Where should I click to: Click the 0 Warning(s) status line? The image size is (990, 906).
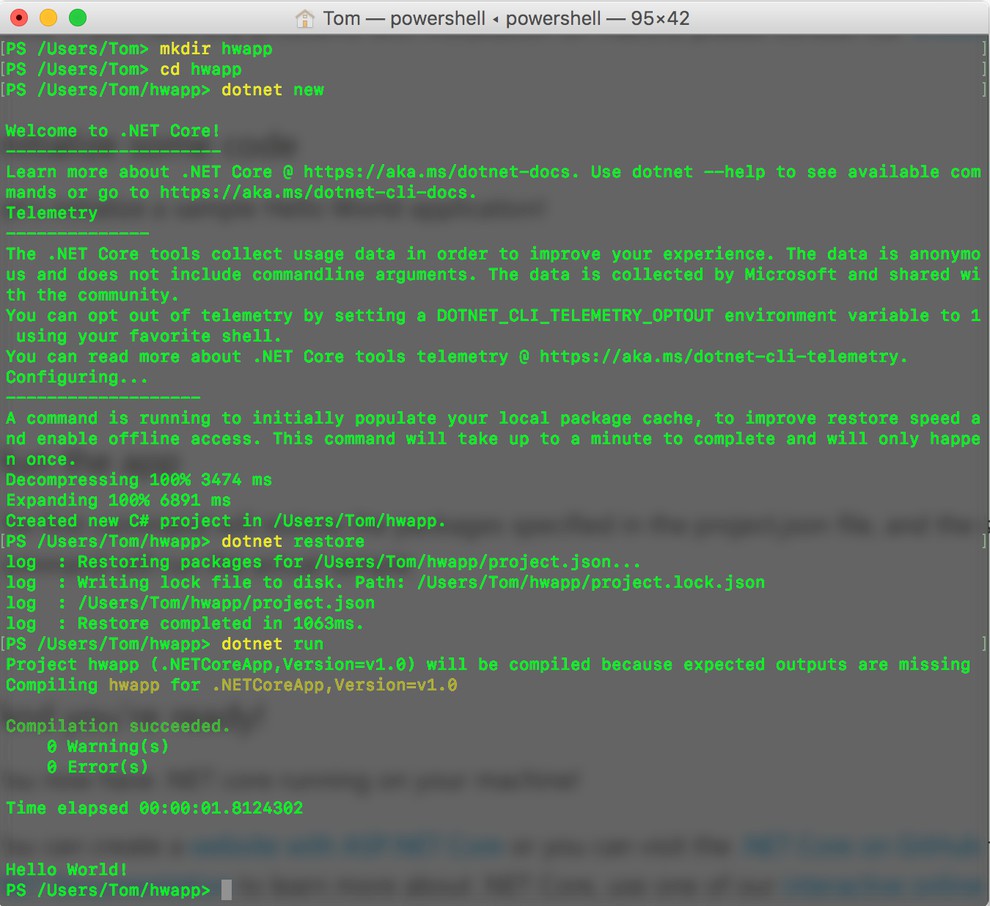coord(110,746)
